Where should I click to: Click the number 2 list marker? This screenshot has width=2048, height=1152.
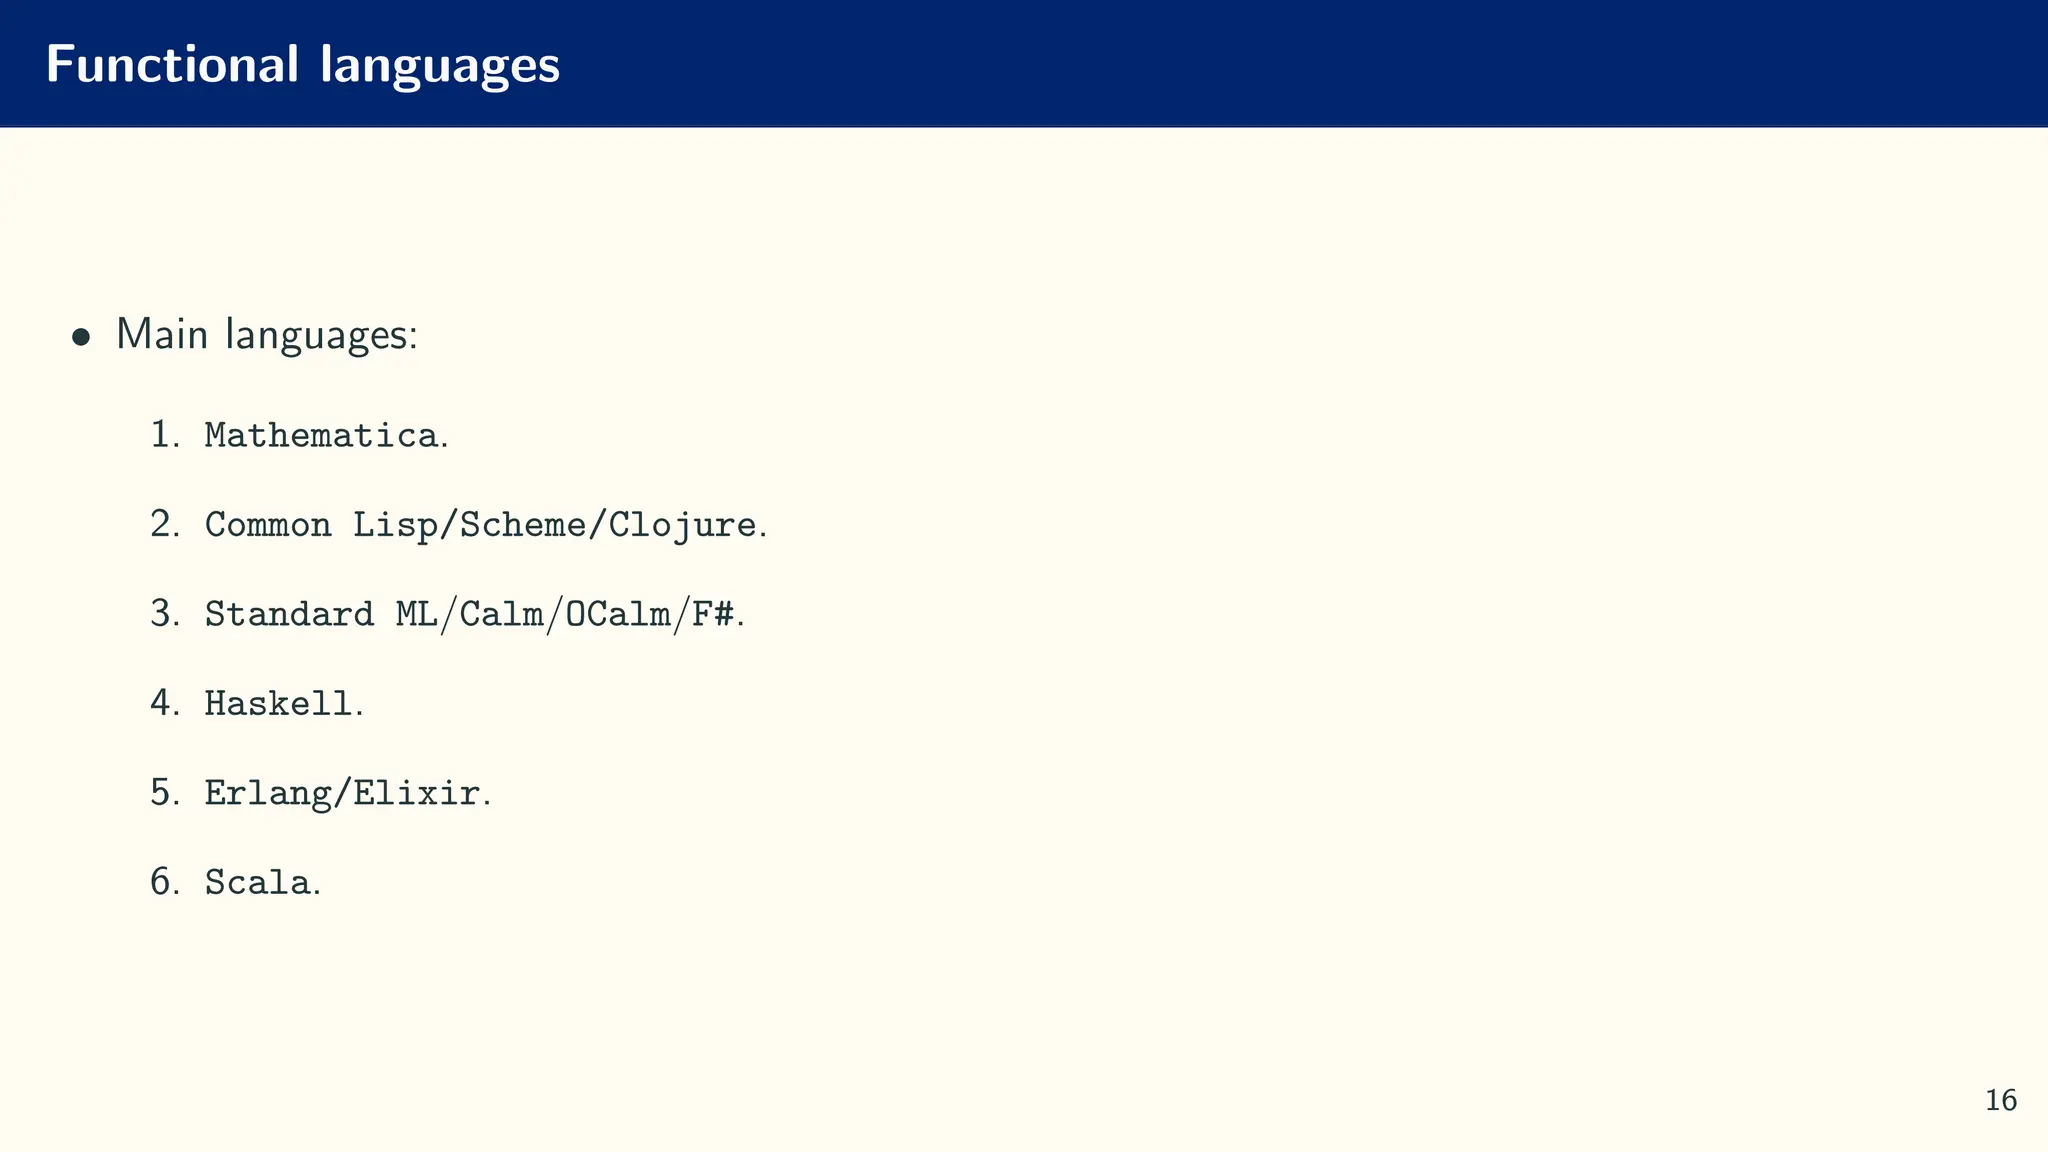[165, 524]
